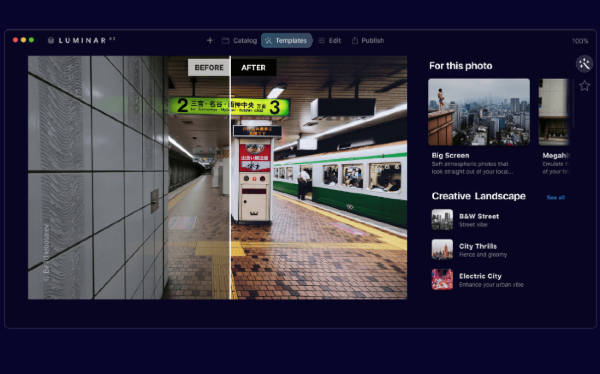
Task: Open the Catalog tab
Action: [240, 41]
